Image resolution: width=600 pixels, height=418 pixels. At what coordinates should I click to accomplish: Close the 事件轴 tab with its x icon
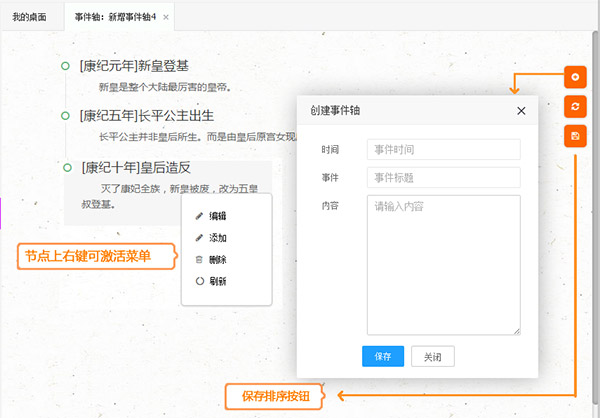(x=166, y=17)
